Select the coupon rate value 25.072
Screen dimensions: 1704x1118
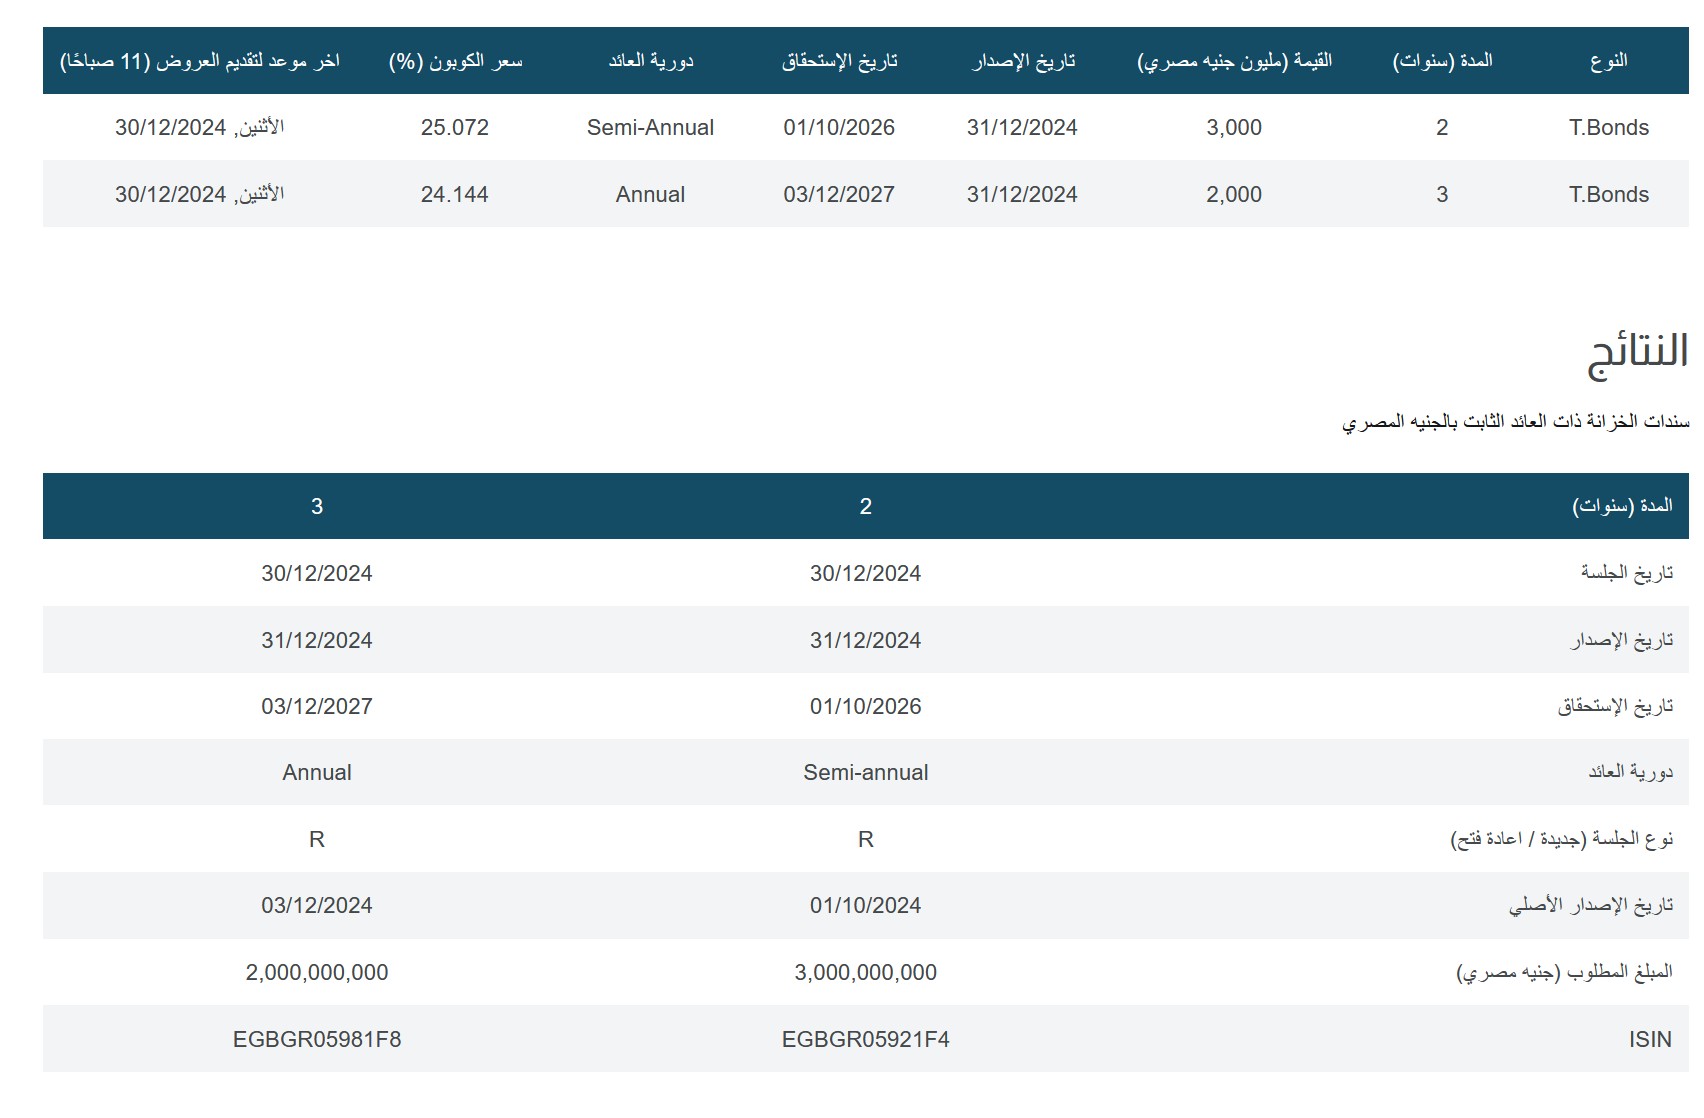point(454,128)
